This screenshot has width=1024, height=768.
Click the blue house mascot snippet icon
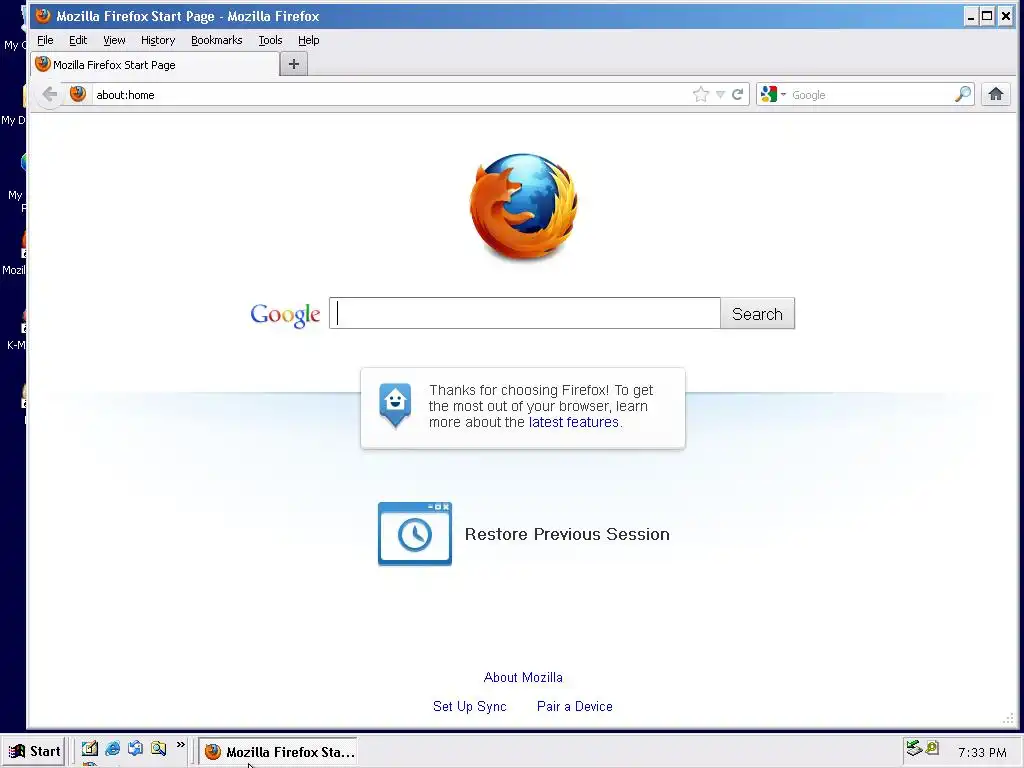pos(395,405)
